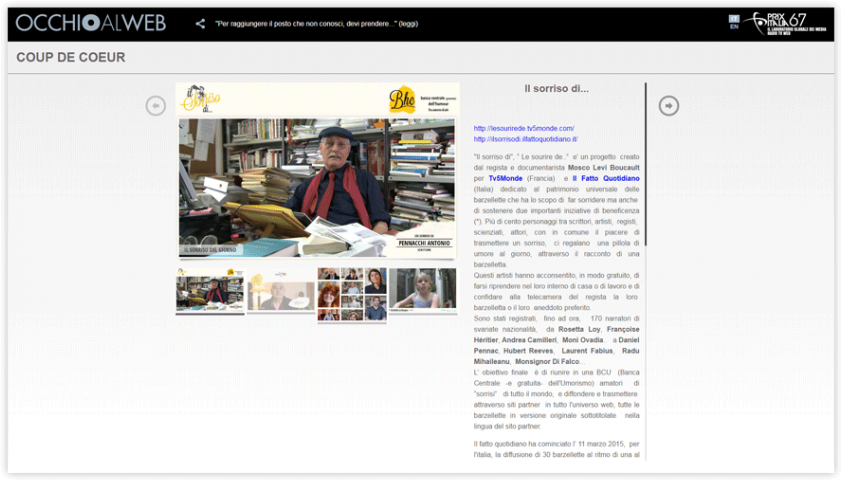Select the faces collage thumbnail

(x=352, y=295)
